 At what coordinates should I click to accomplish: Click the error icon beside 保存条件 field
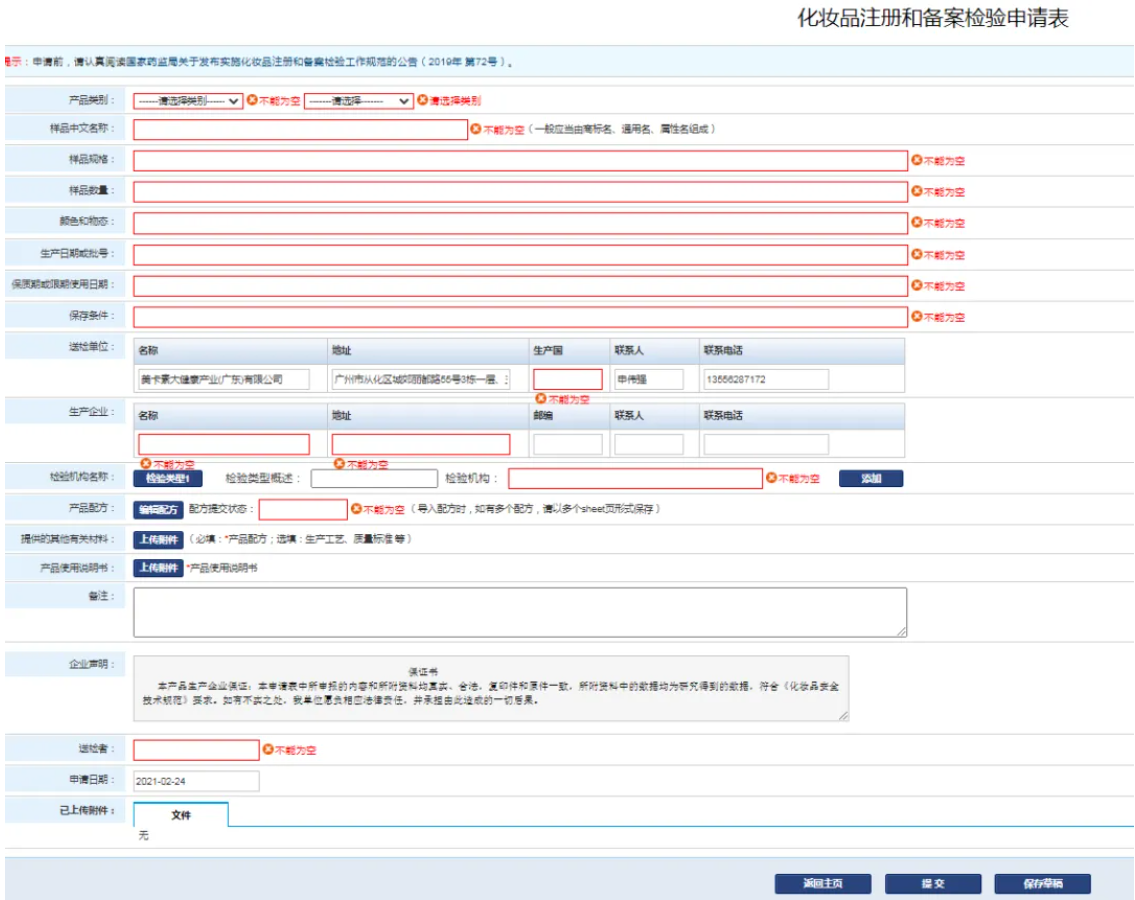[x=916, y=316]
